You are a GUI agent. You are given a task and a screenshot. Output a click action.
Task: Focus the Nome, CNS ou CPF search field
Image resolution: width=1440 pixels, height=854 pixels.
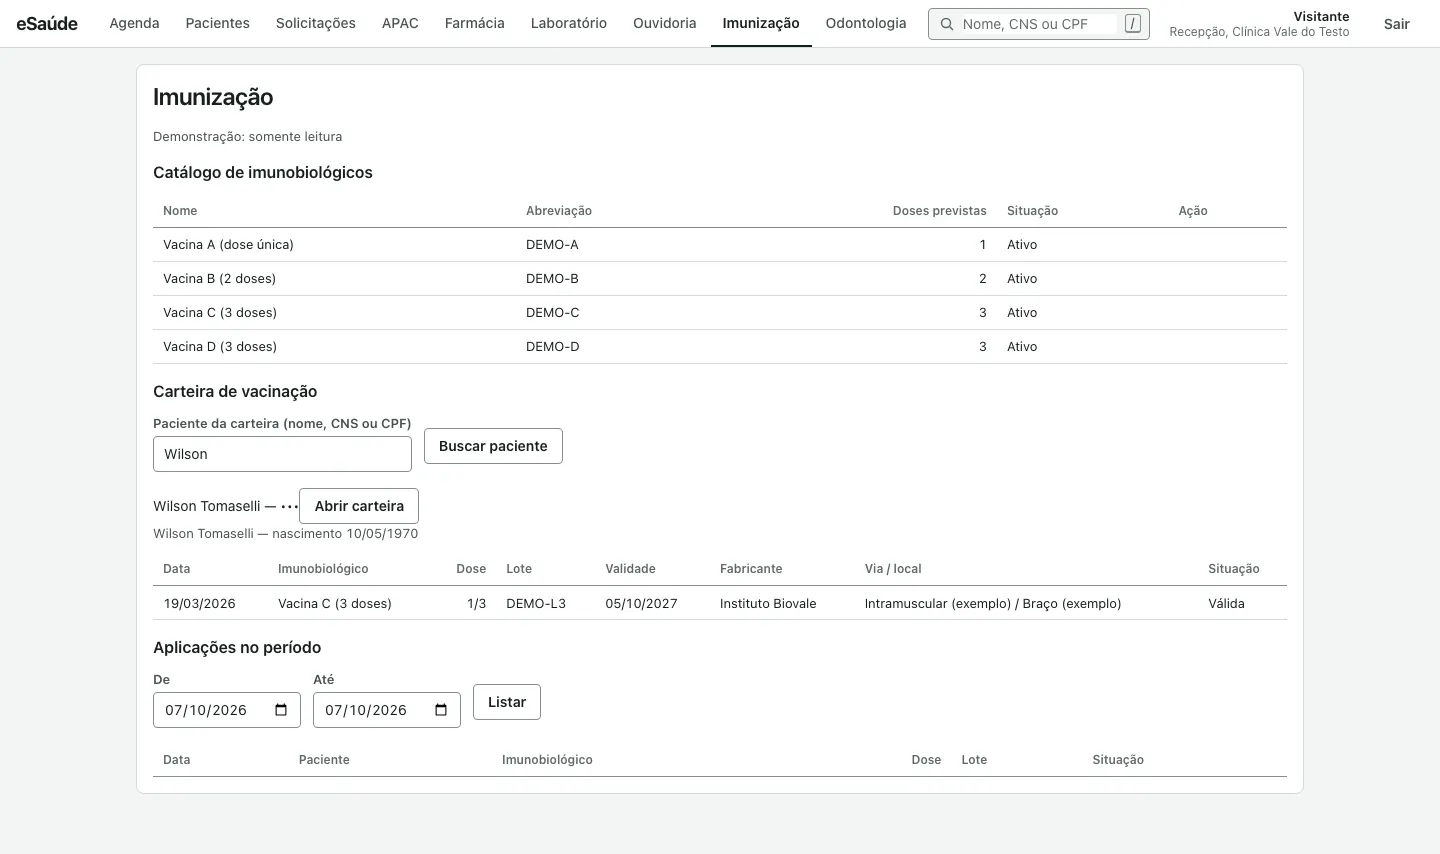[1038, 24]
